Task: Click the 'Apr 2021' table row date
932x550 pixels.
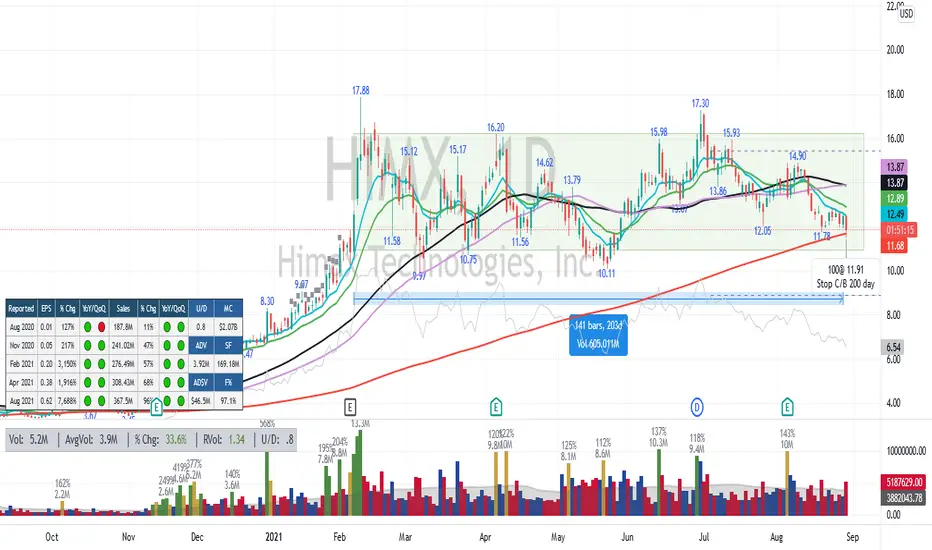Action: [x=21, y=382]
